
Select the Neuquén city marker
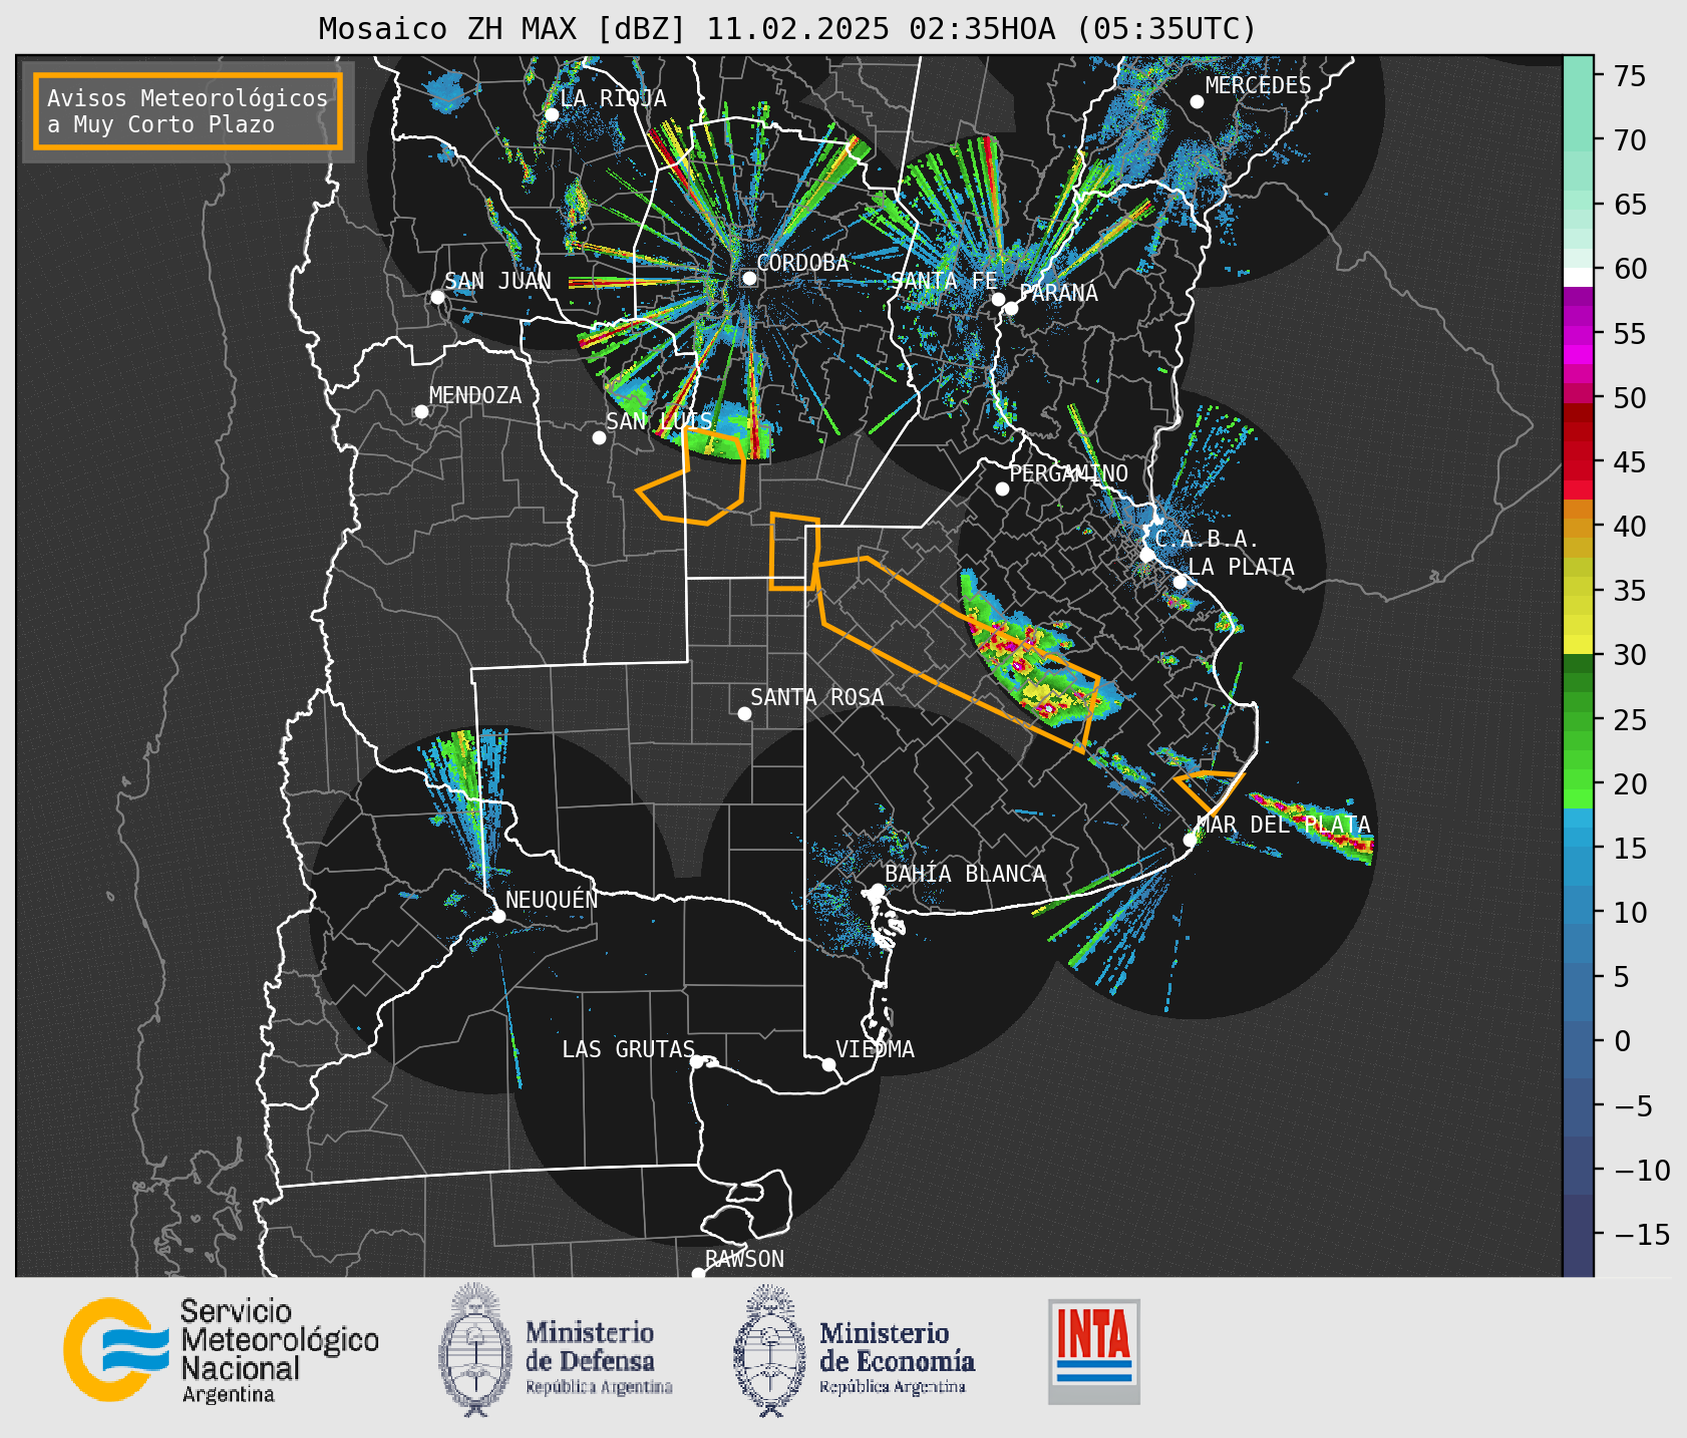tap(498, 916)
